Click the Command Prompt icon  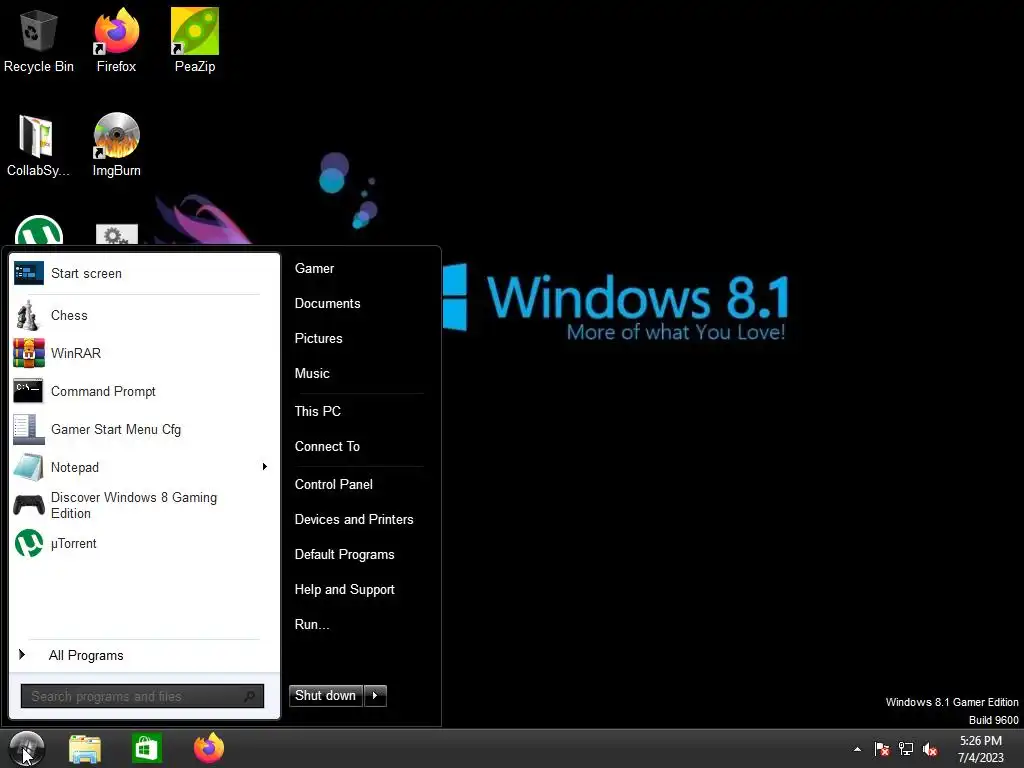[28, 391]
